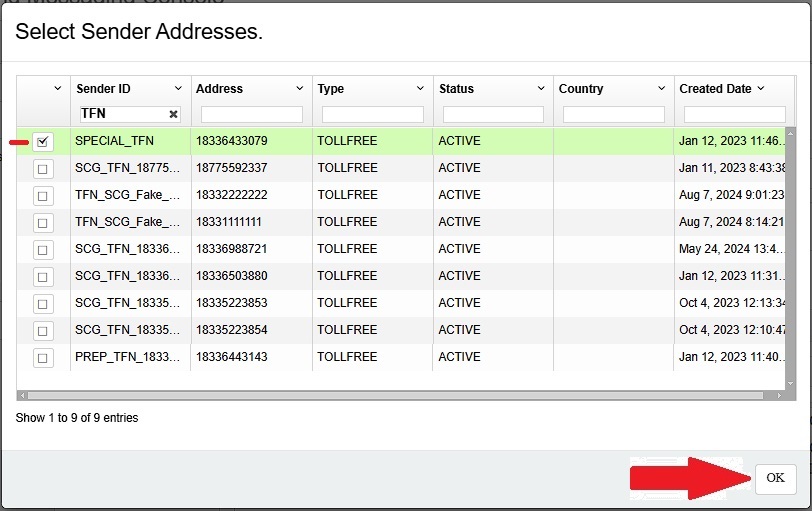
Task: Open the Type column menu arrow
Action: pyautogui.click(x=420, y=89)
